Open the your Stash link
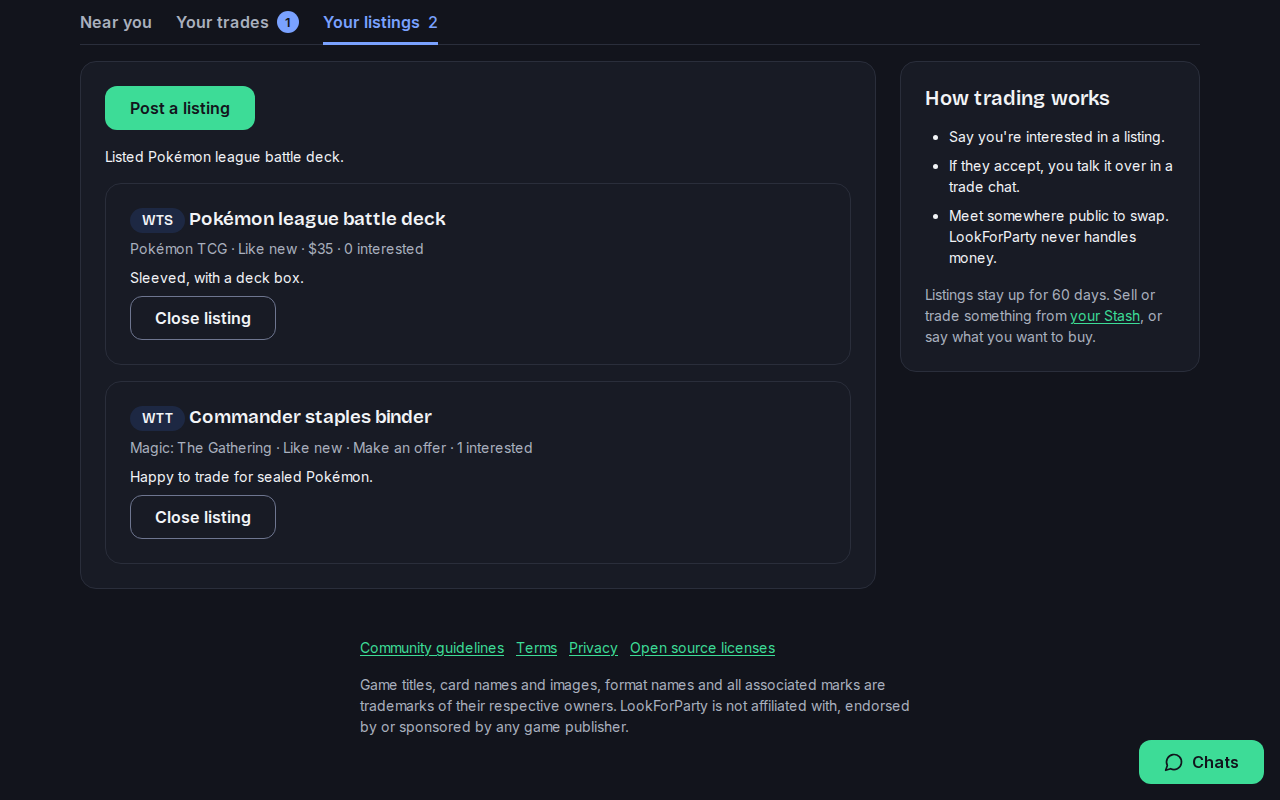Screen dimensions: 1280x800 point(1105,316)
